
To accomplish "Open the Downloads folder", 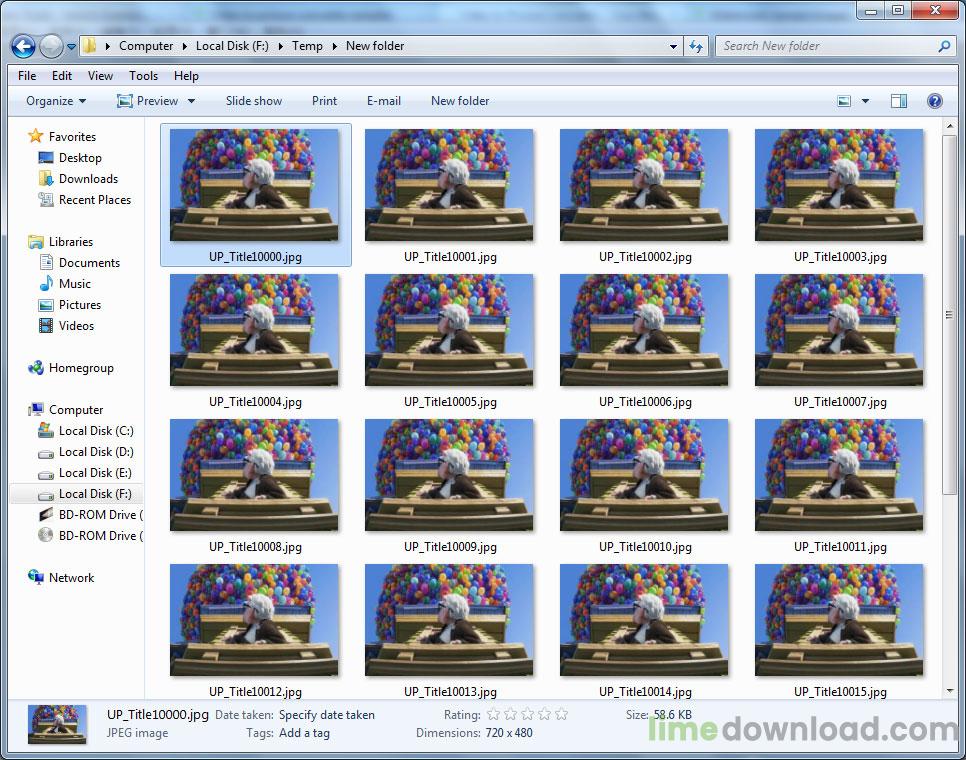I will coord(84,178).
